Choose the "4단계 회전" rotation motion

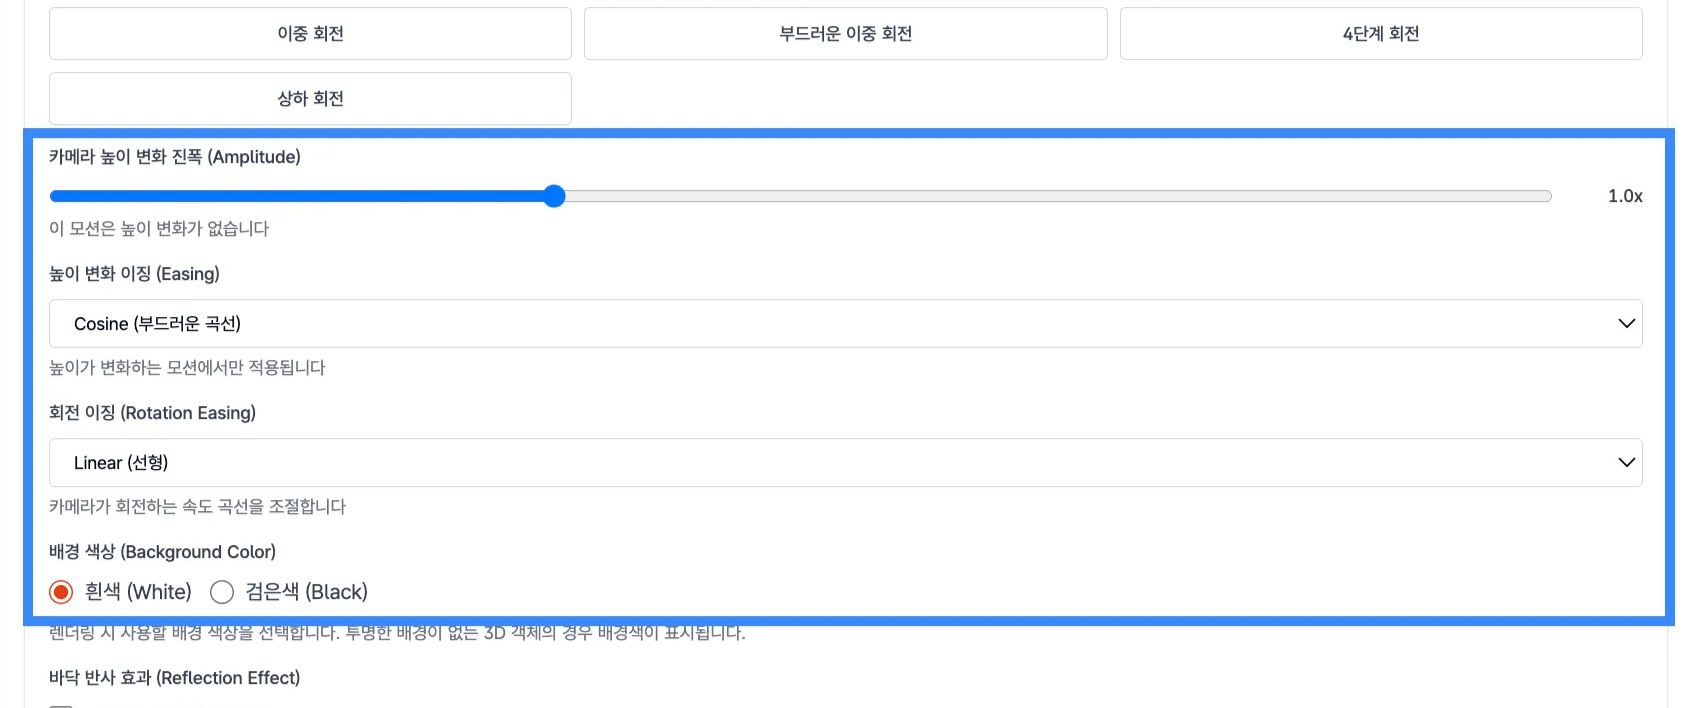pyautogui.click(x=1381, y=33)
